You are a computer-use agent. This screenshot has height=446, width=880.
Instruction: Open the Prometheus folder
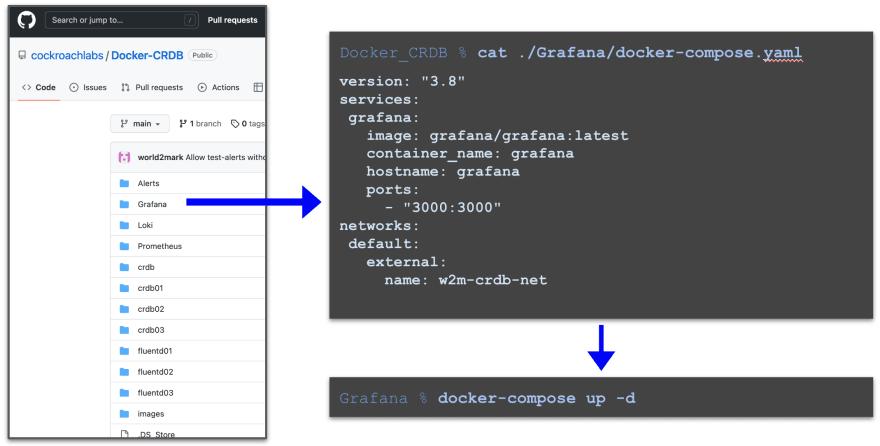(x=159, y=246)
